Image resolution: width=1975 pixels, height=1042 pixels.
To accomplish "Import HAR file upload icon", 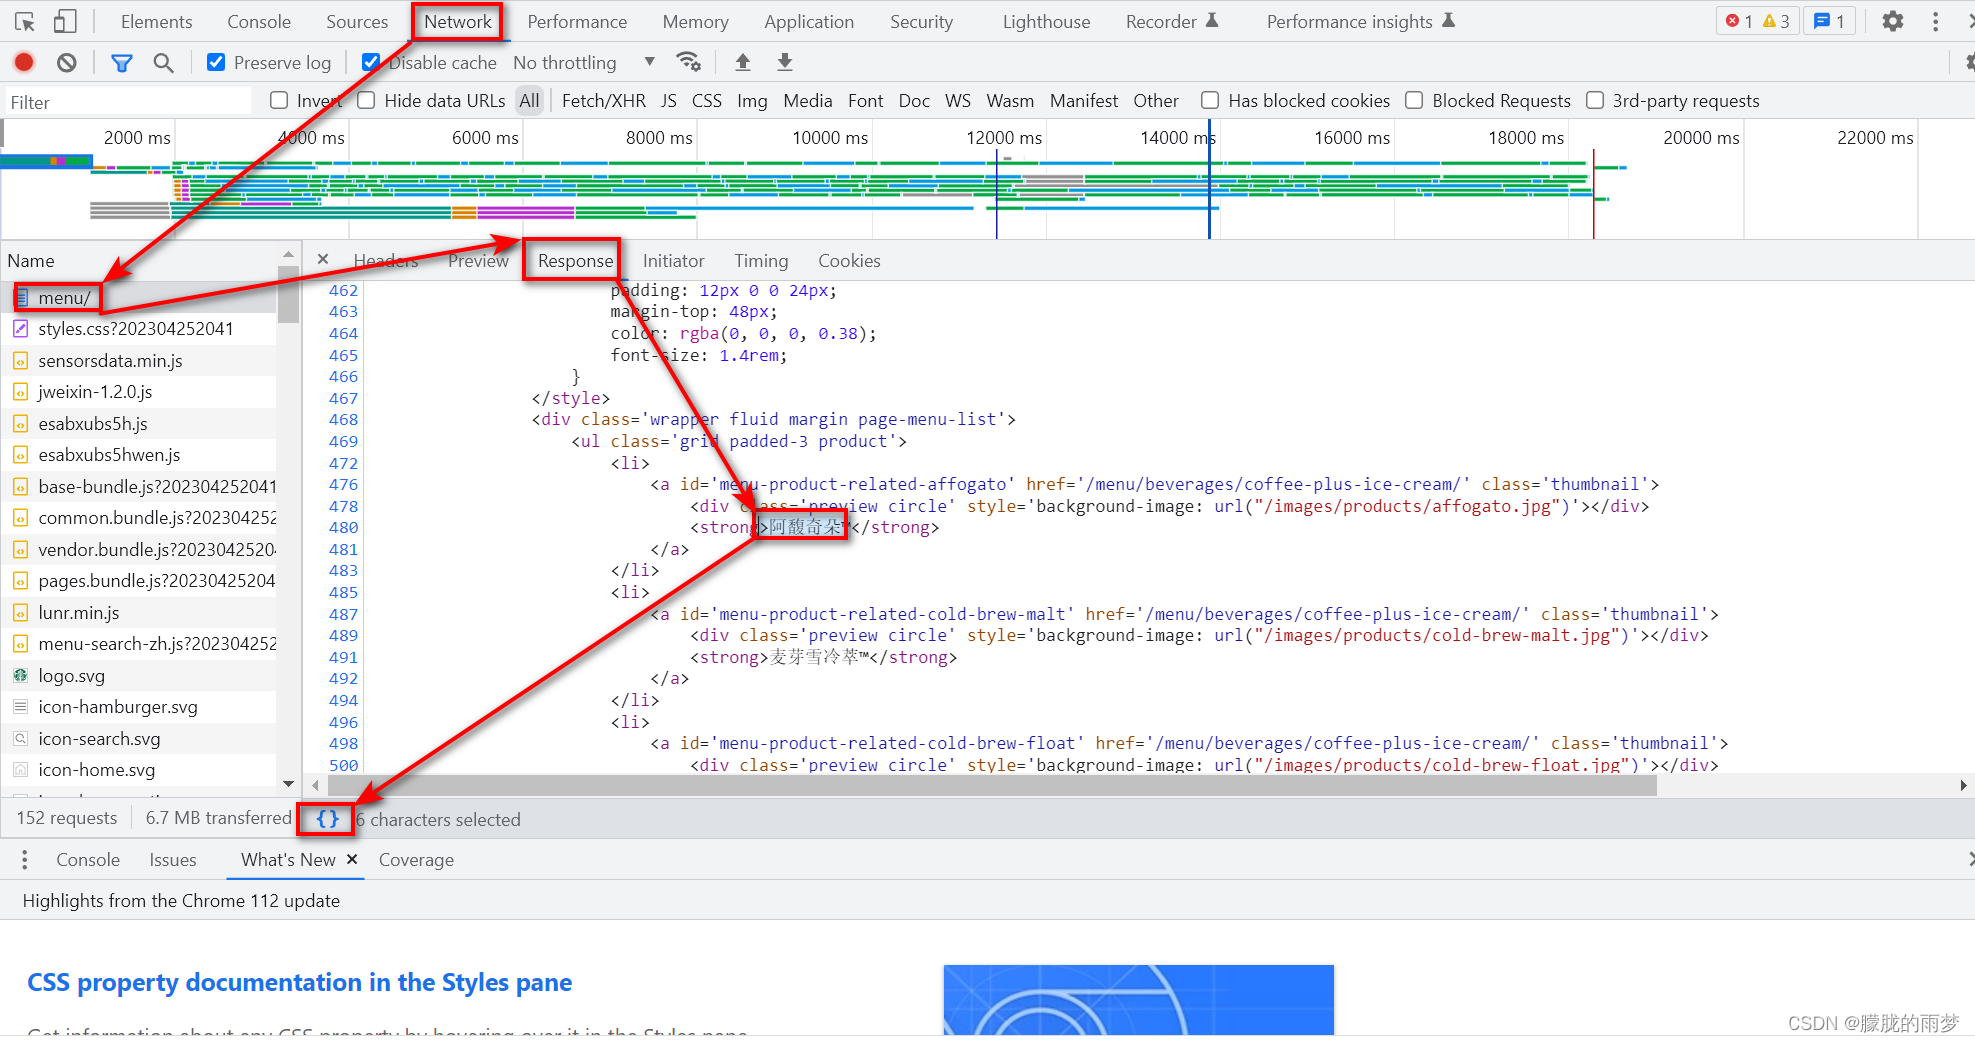I will click(x=743, y=62).
